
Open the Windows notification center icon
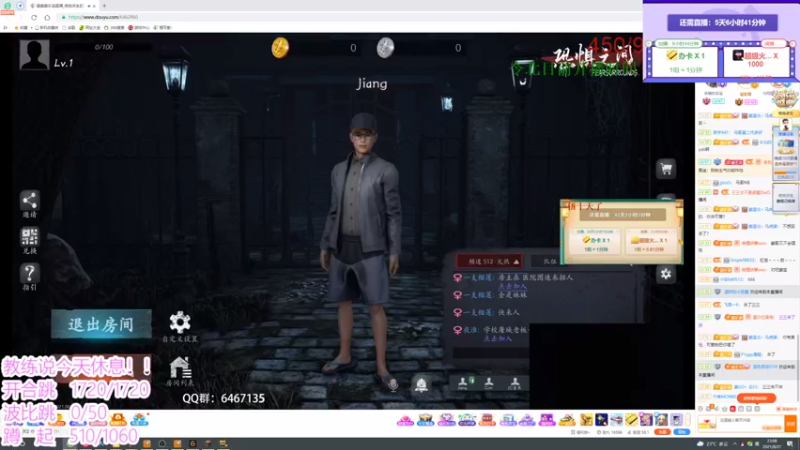click(791, 444)
